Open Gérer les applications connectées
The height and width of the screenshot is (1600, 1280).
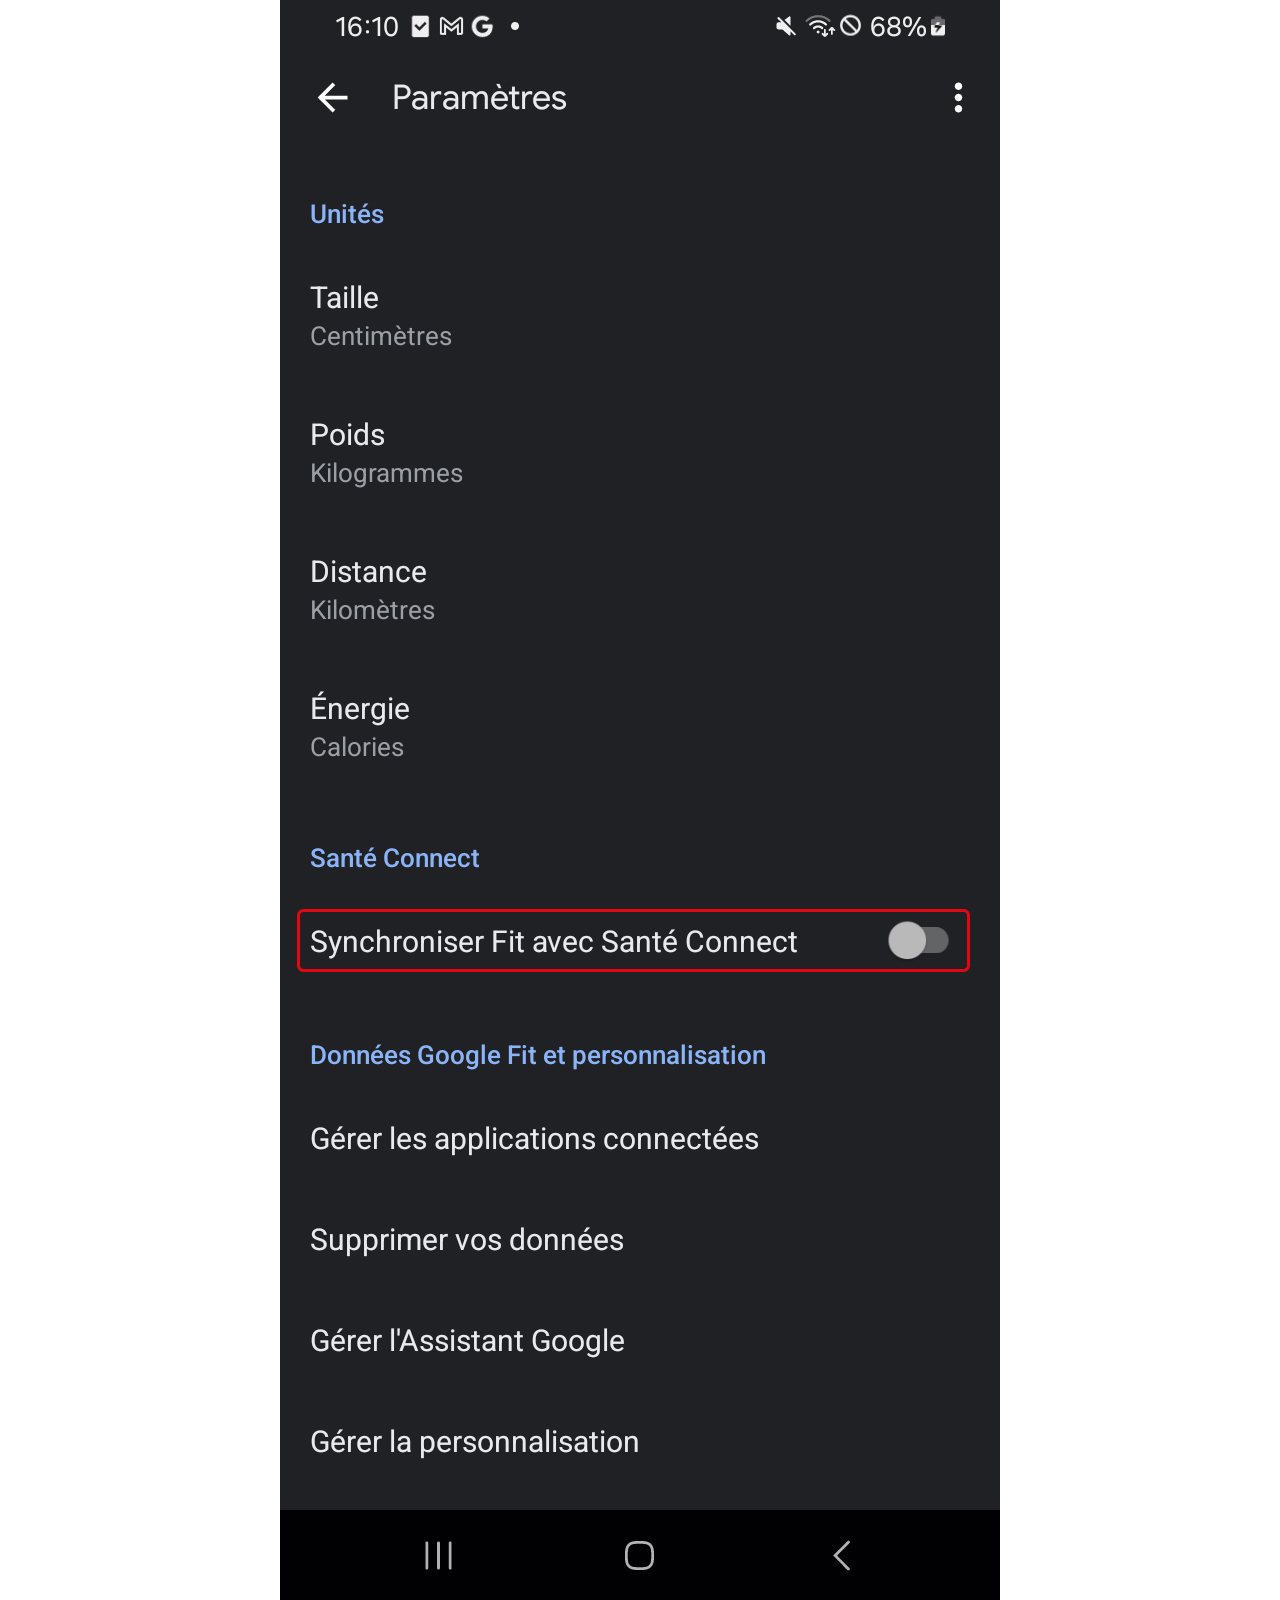640,1139
